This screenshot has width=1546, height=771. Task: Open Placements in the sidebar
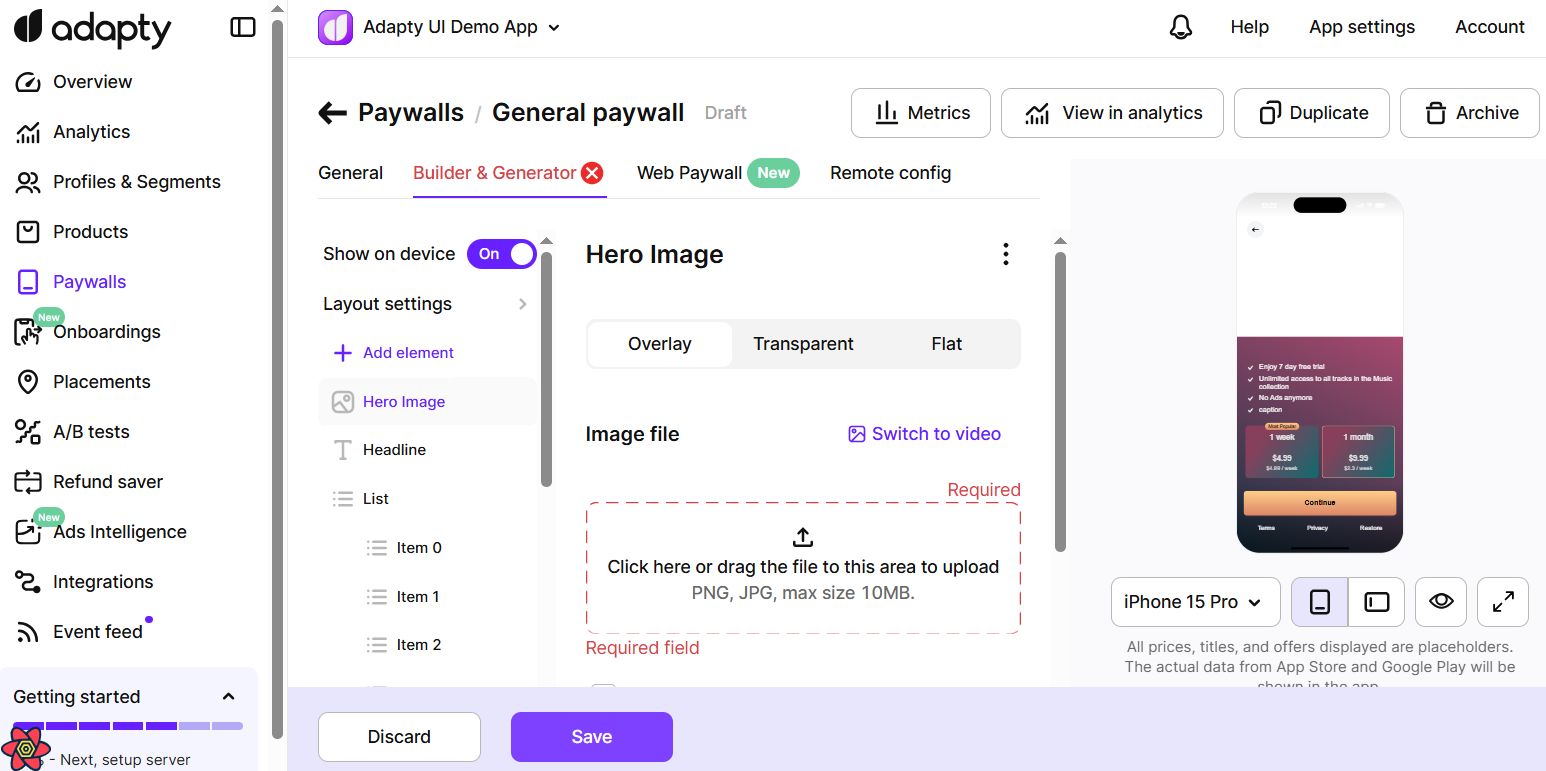(101, 382)
